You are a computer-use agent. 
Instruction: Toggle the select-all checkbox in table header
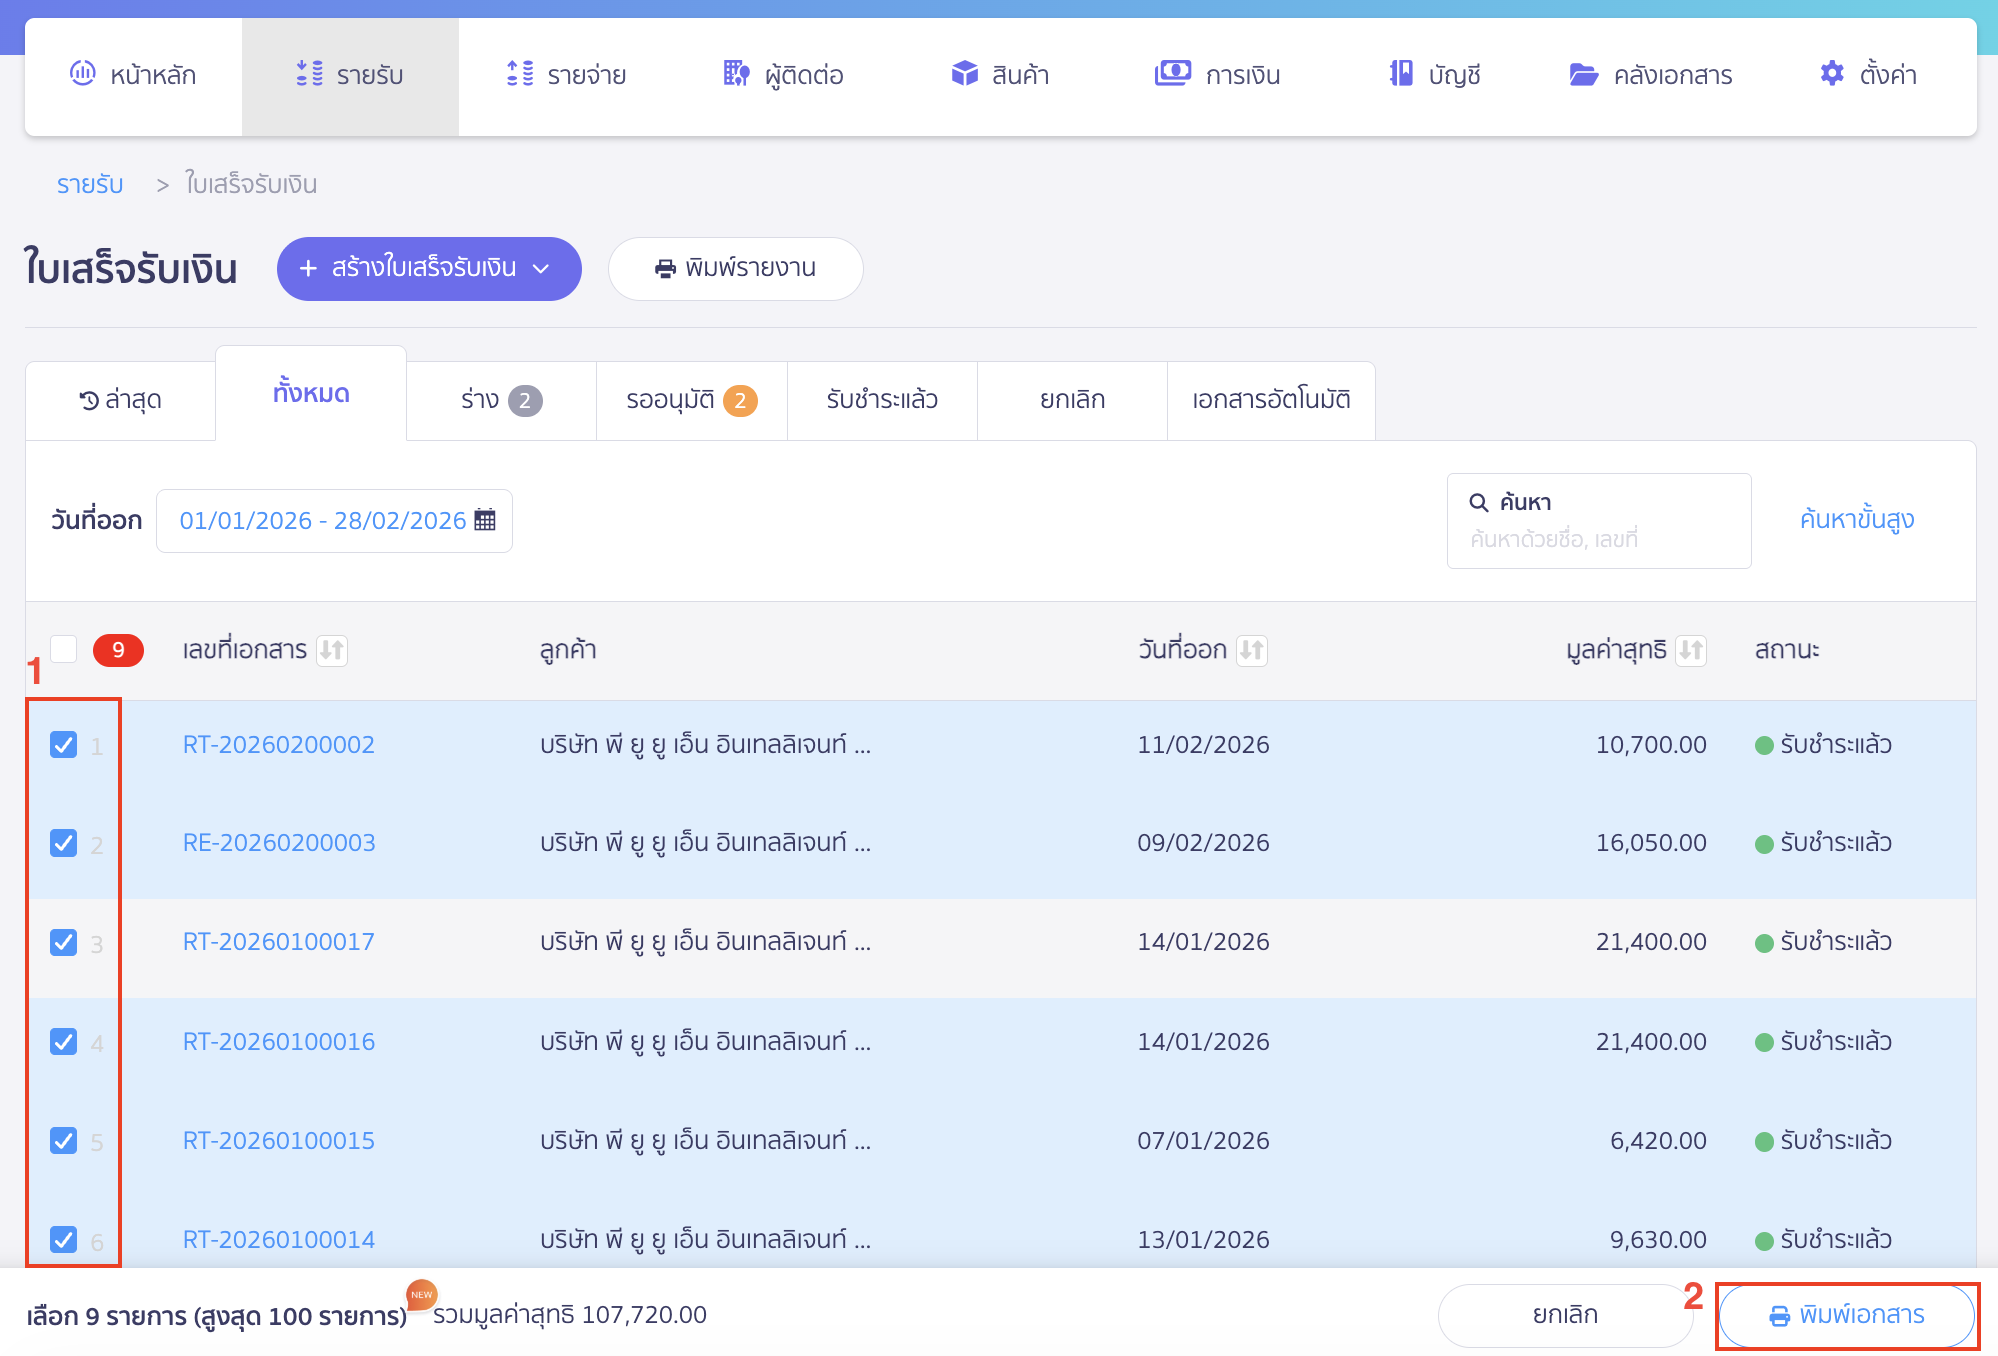(64, 649)
